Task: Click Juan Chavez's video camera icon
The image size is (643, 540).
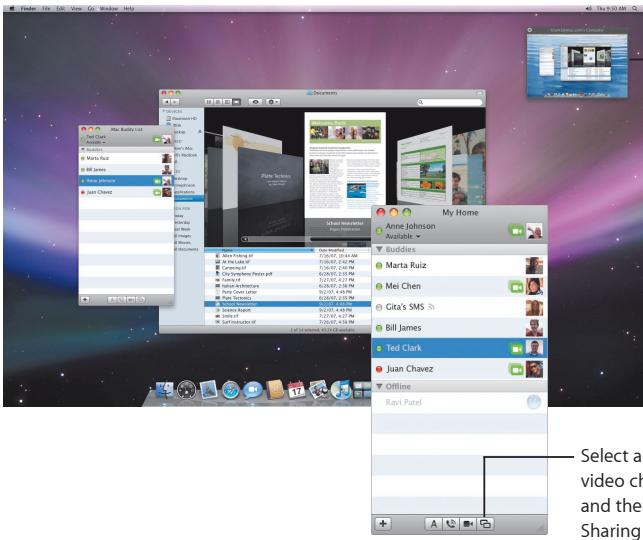Action: [x=516, y=369]
